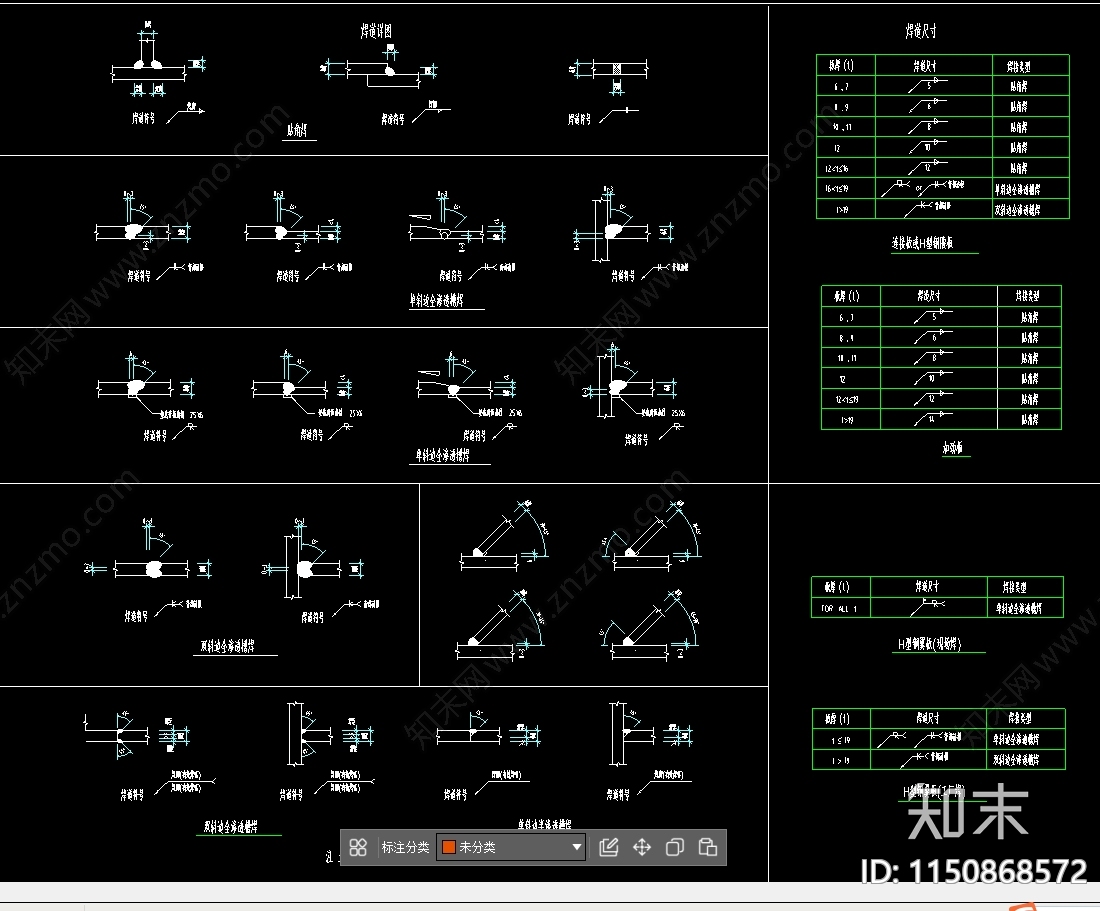Click the orange icon at bottom-right corner
Screen dimensions: 1100x911
pos(1026,907)
